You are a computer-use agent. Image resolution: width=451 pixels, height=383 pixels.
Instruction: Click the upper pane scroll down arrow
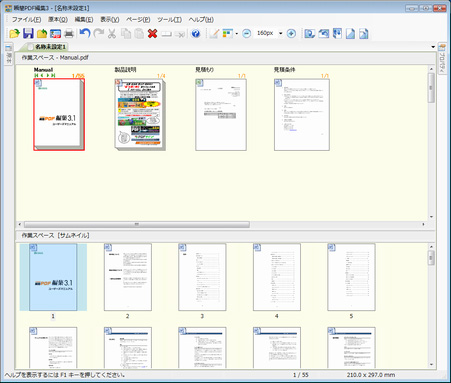[431, 217]
